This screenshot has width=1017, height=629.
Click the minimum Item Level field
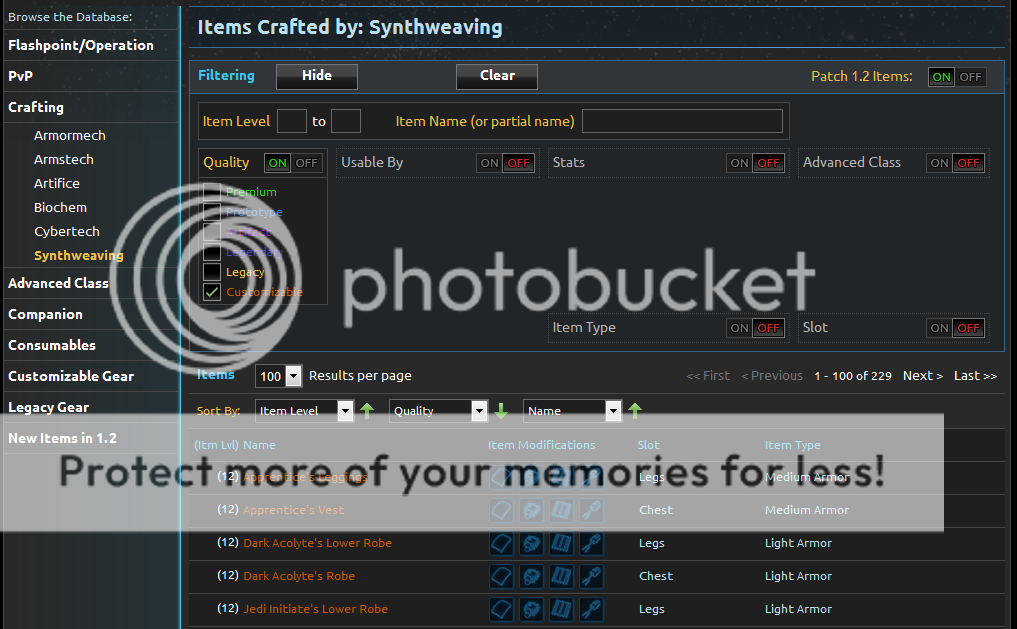tap(292, 121)
